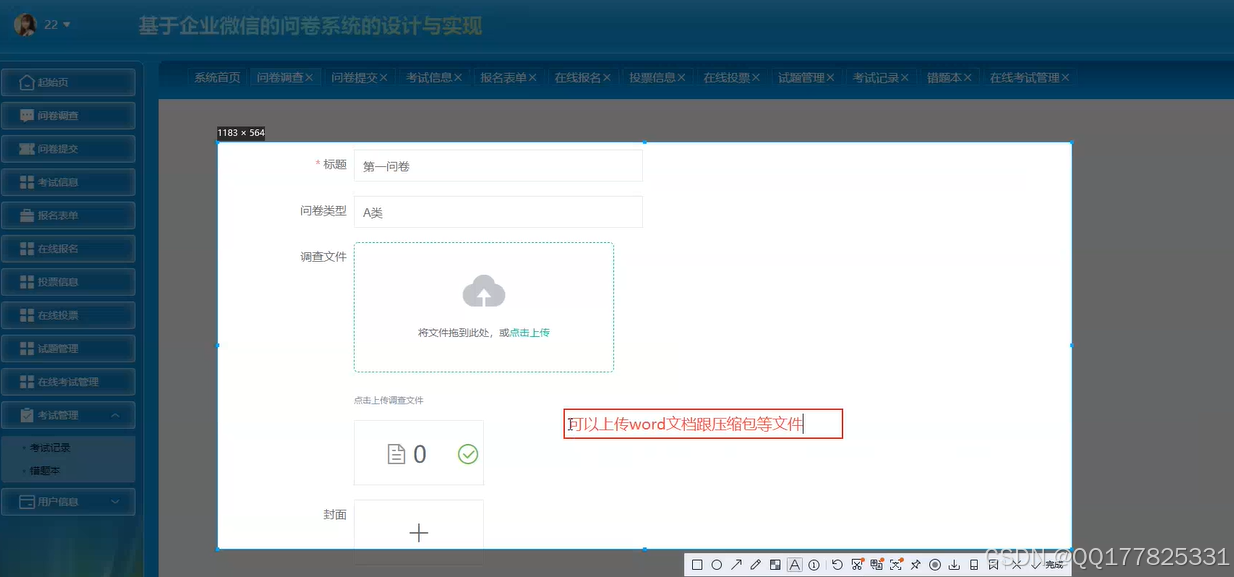Toggle the text annotation tool

pos(794,564)
